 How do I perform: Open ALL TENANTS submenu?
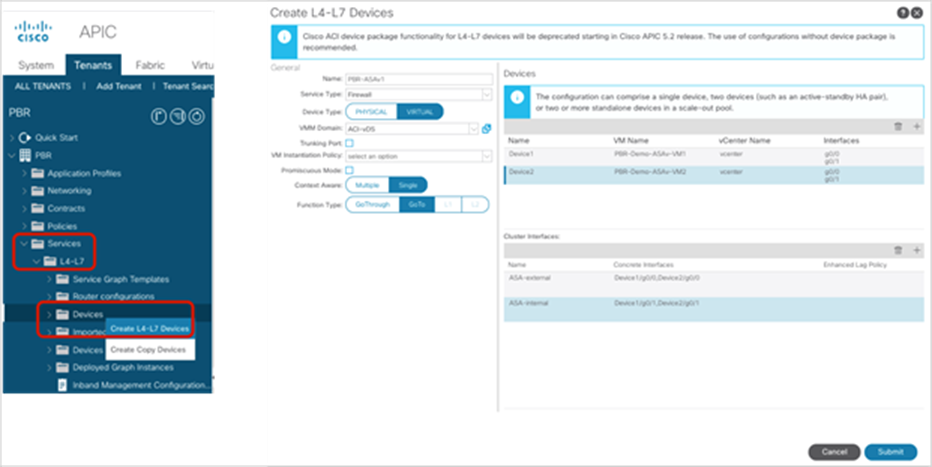click(x=43, y=86)
